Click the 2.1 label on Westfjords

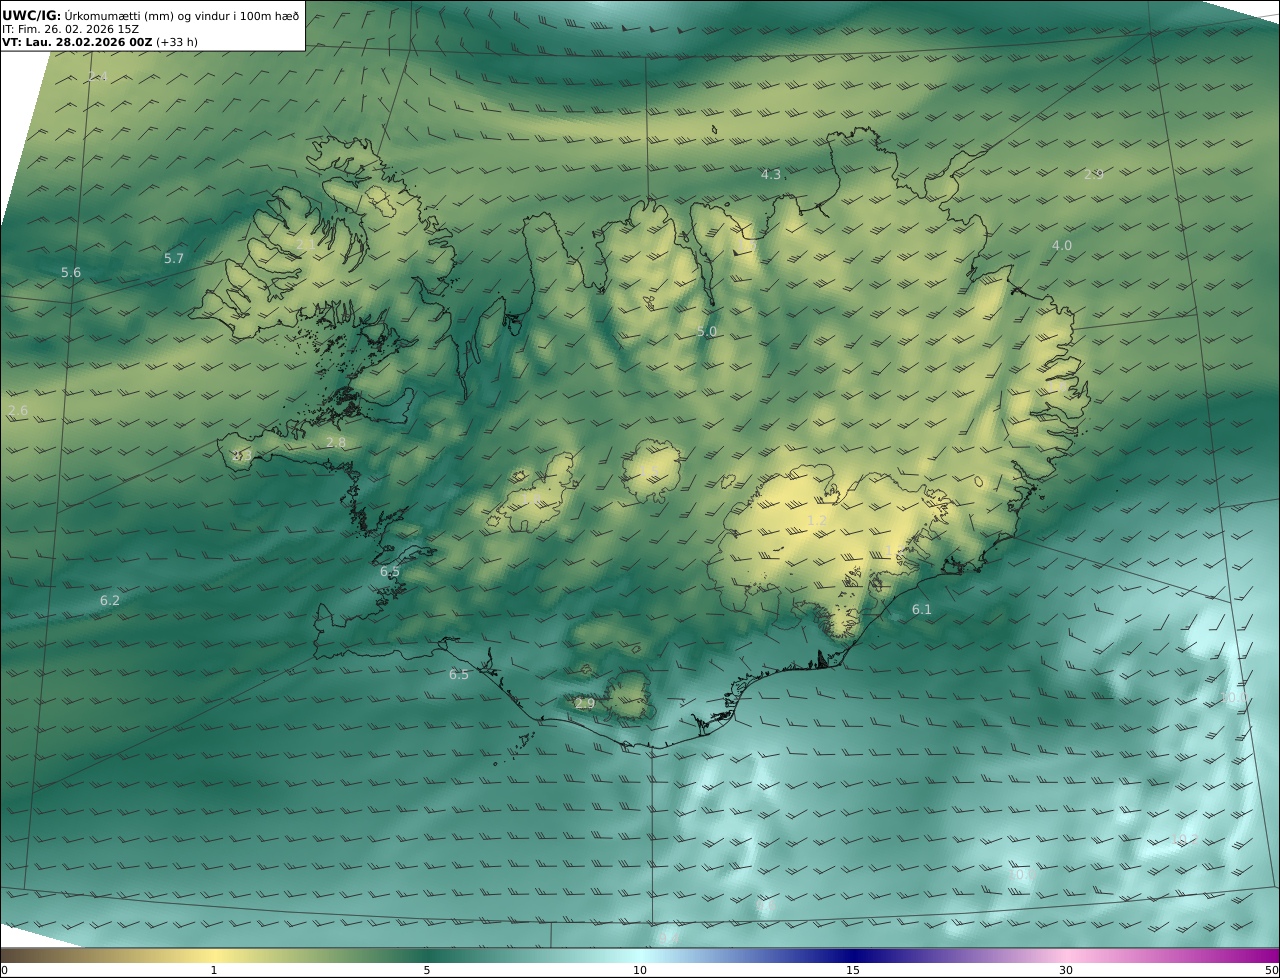[306, 244]
